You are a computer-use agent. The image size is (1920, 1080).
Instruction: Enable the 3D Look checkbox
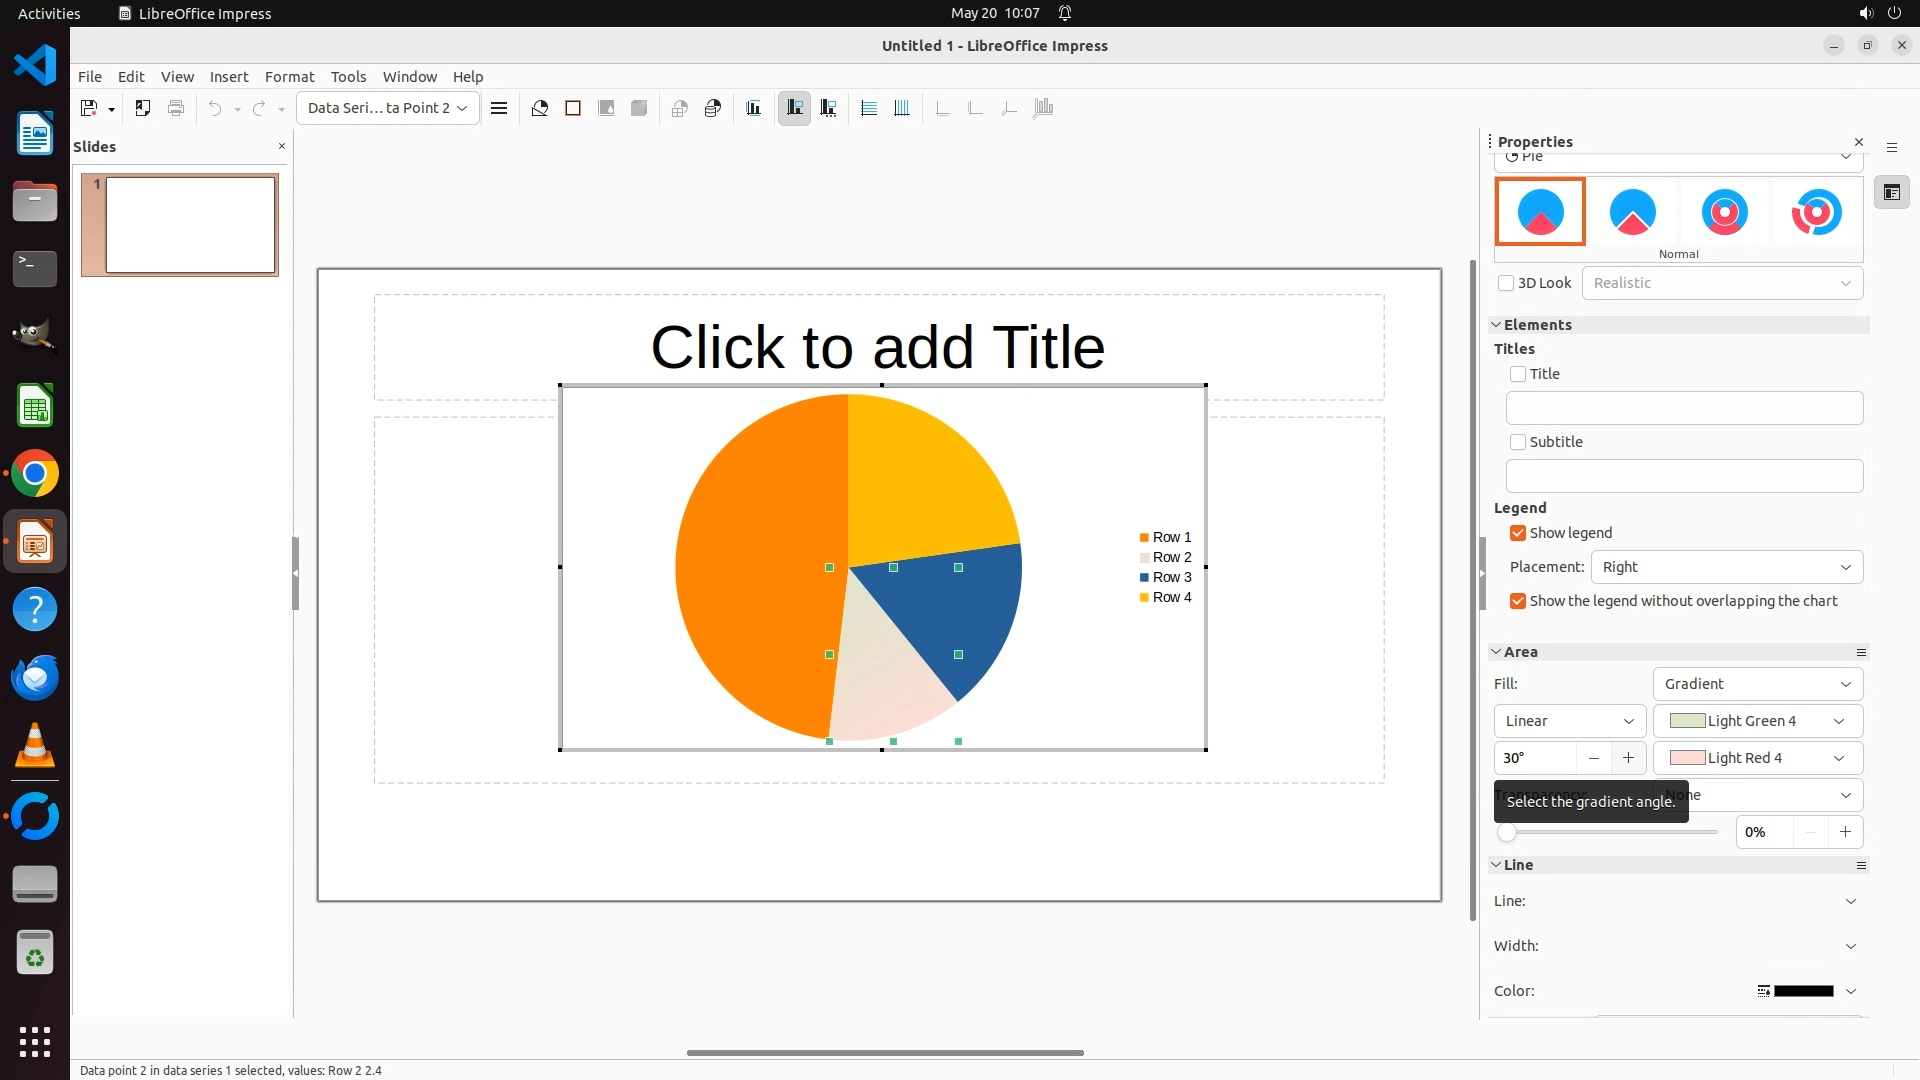(x=1506, y=283)
